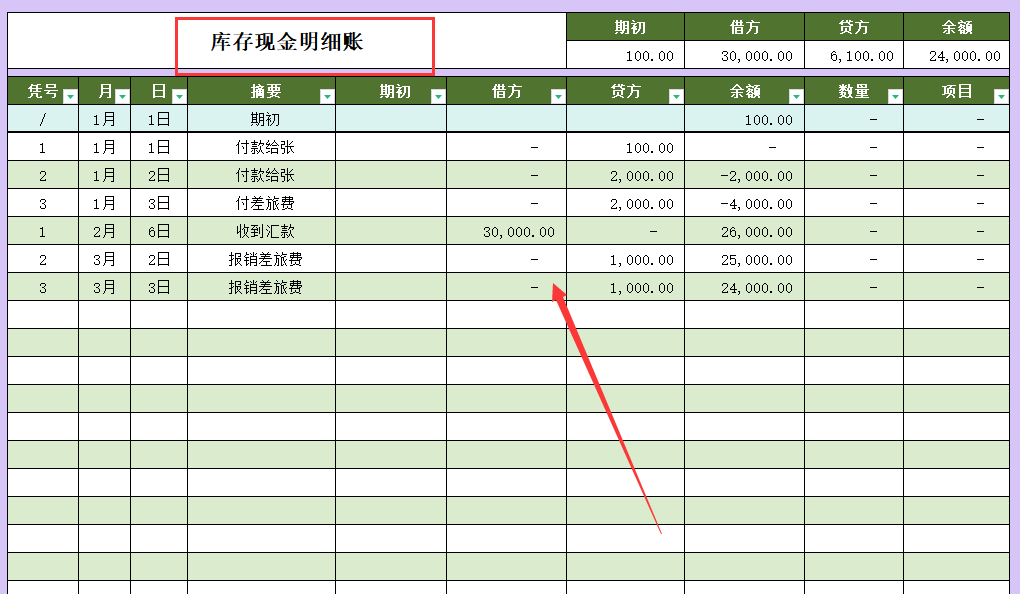The height and width of the screenshot is (594, 1020).
Task: Select the slash voucher cell in the 期初 row
Action: point(43,119)
